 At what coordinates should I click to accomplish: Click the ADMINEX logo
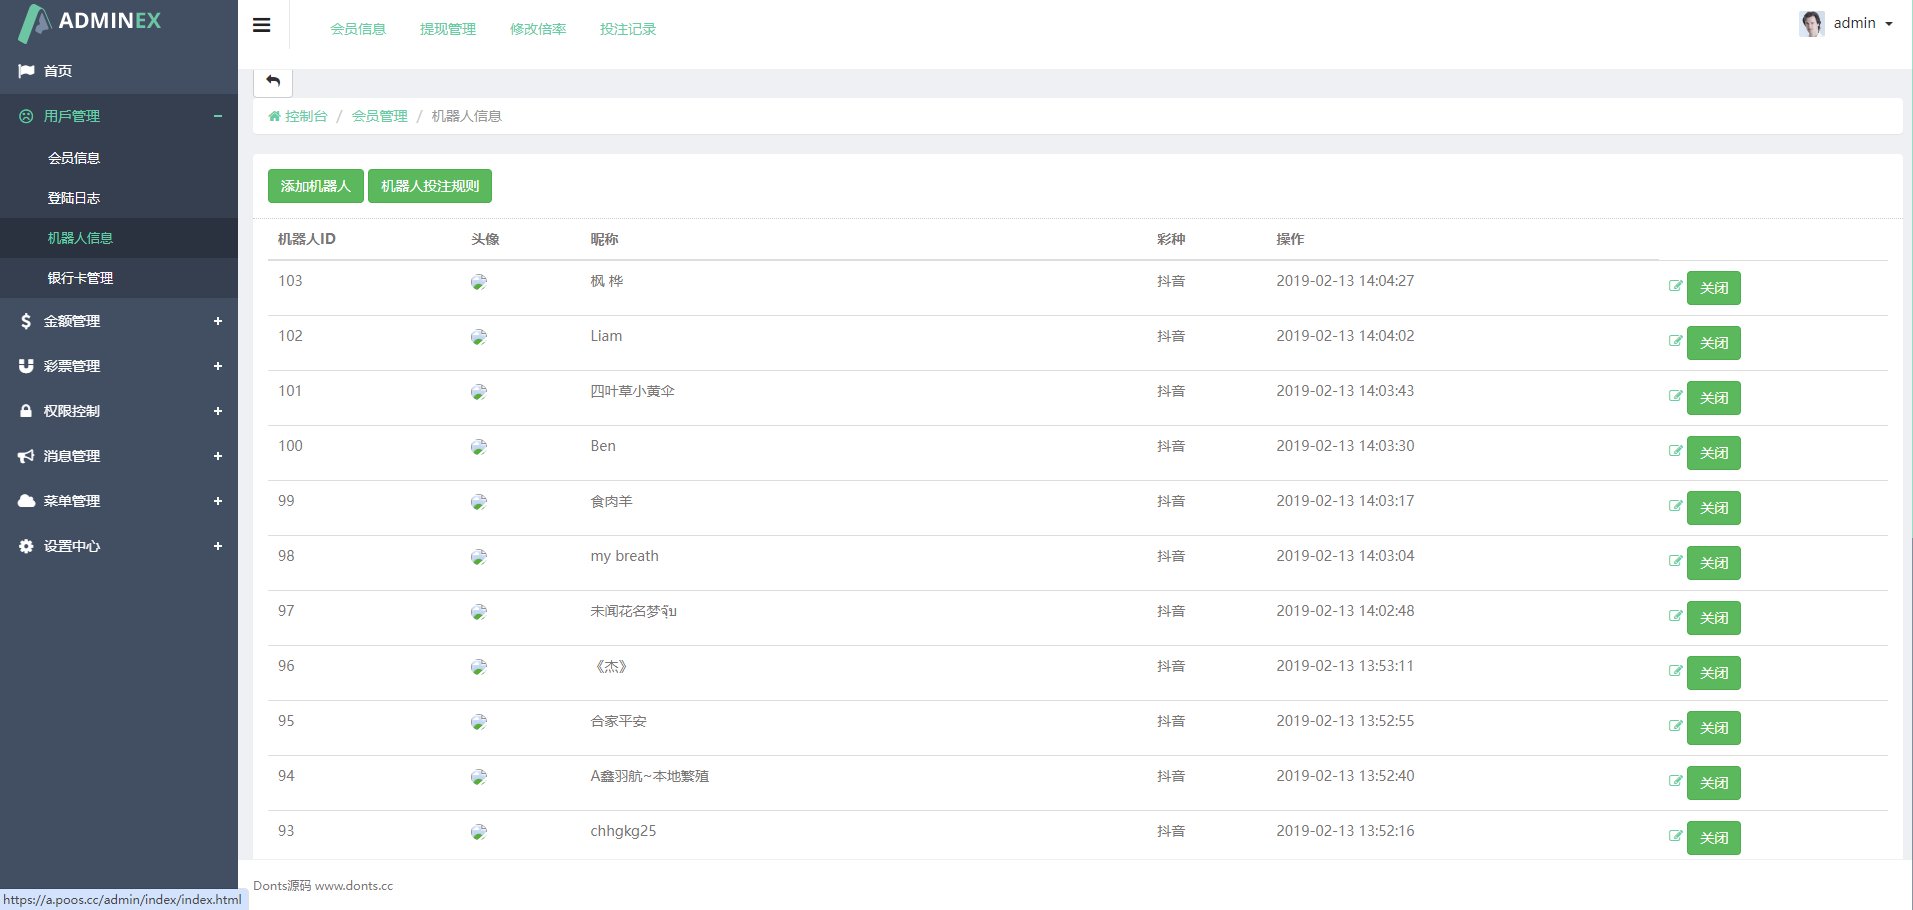click(91, 22)
